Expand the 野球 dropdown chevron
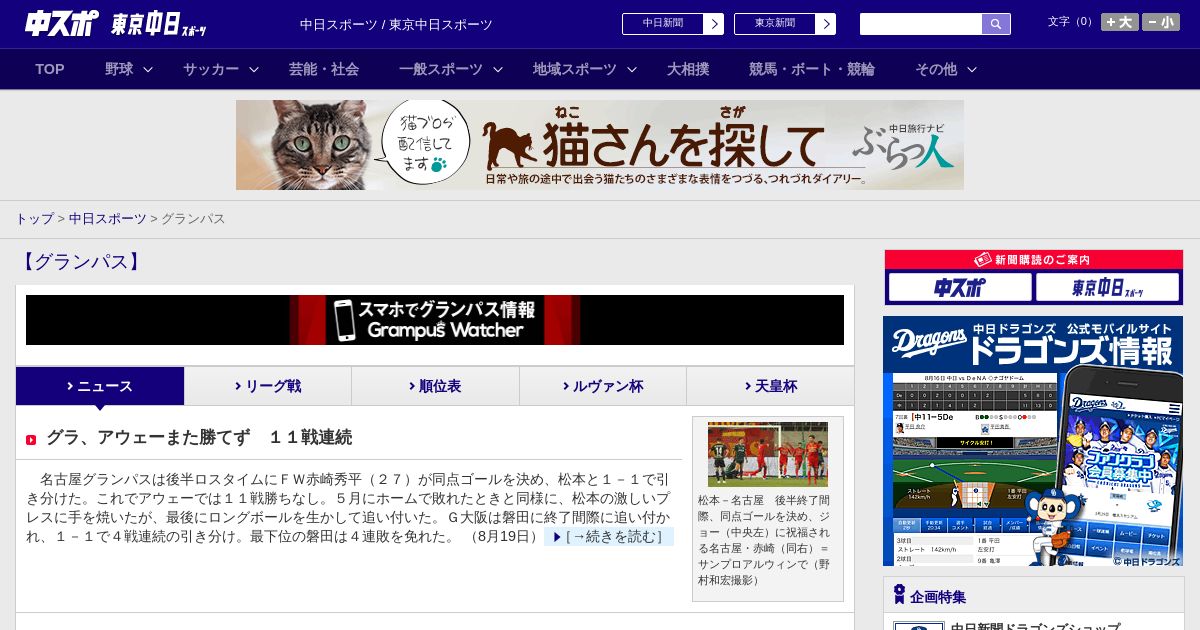 (148, 69)
